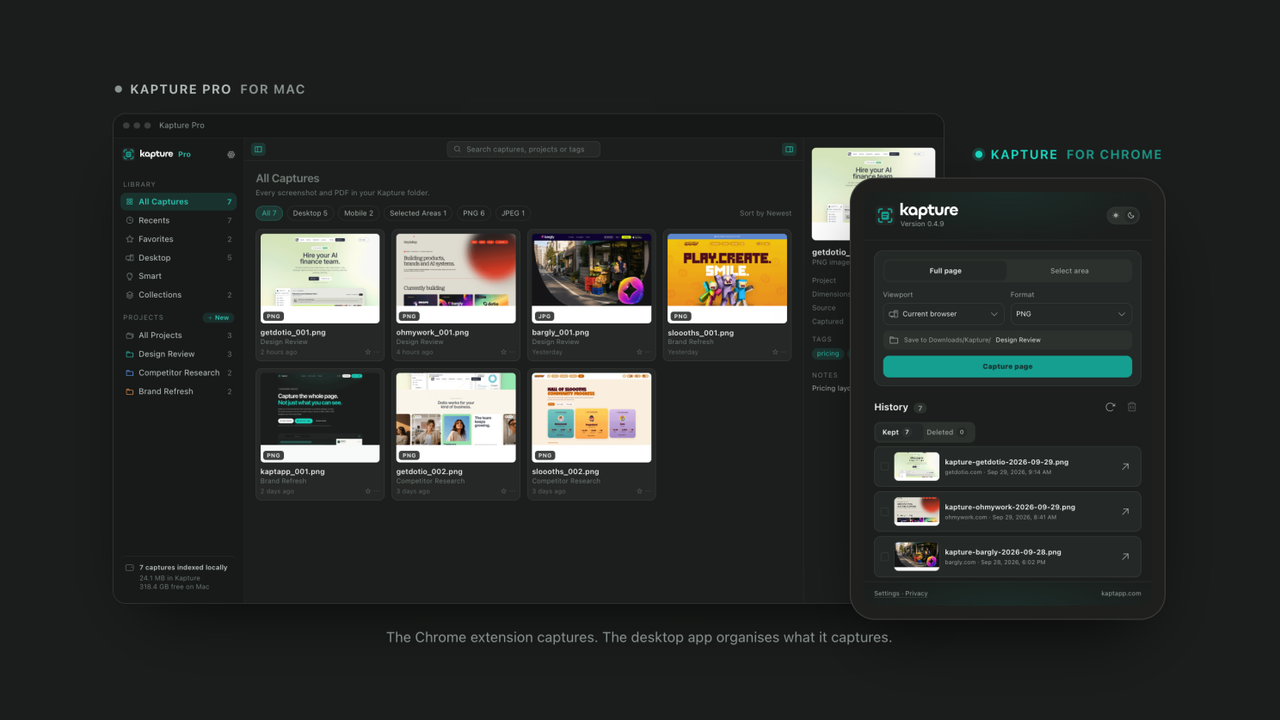Star the ohmywork_001.png capture
The width and height of the screenshot is (1280, 720).
click(x=503, y=352)
